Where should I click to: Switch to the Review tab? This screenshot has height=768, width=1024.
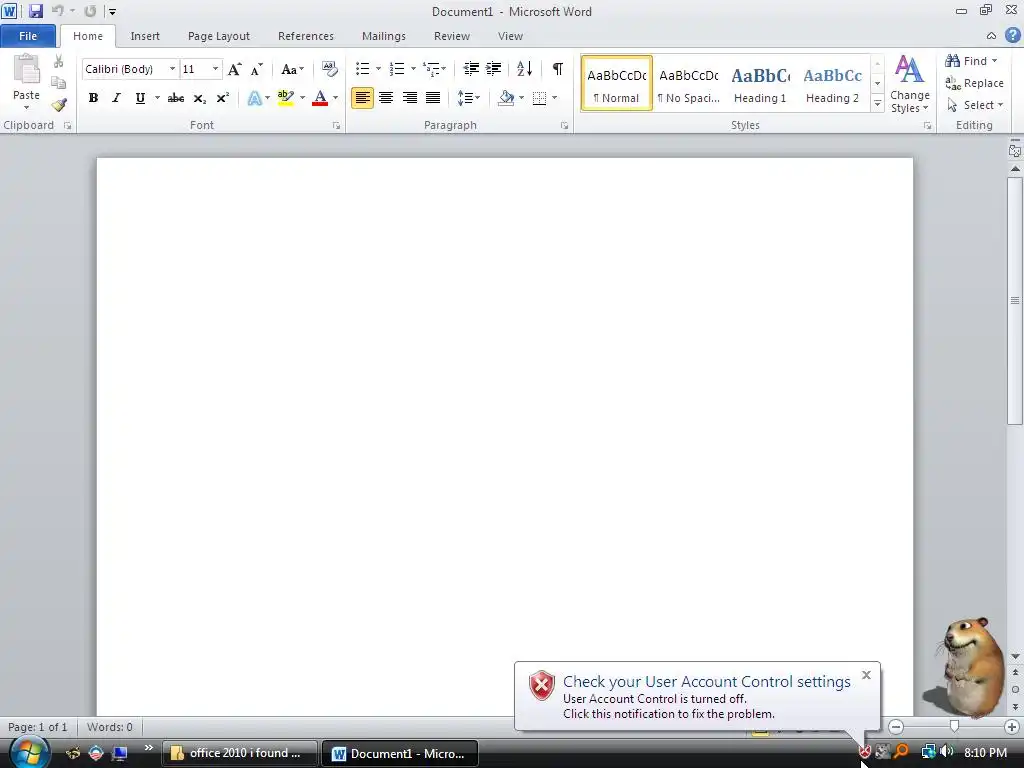pyautogui.click(x=452, y=36)
